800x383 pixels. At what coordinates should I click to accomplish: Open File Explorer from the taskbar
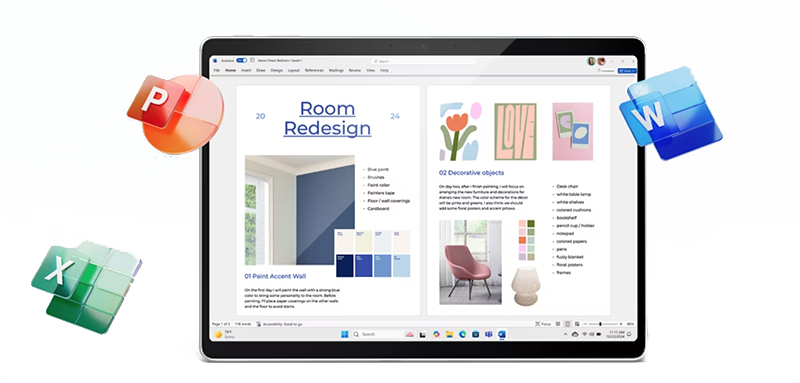point(449,334)
